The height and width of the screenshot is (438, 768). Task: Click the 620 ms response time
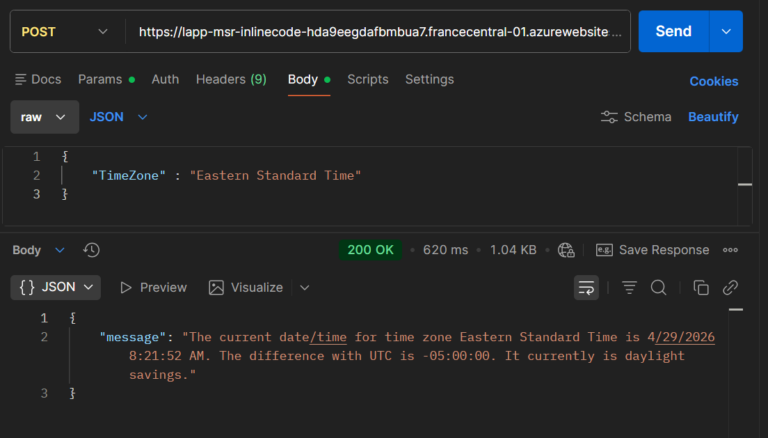click(445, 250)
